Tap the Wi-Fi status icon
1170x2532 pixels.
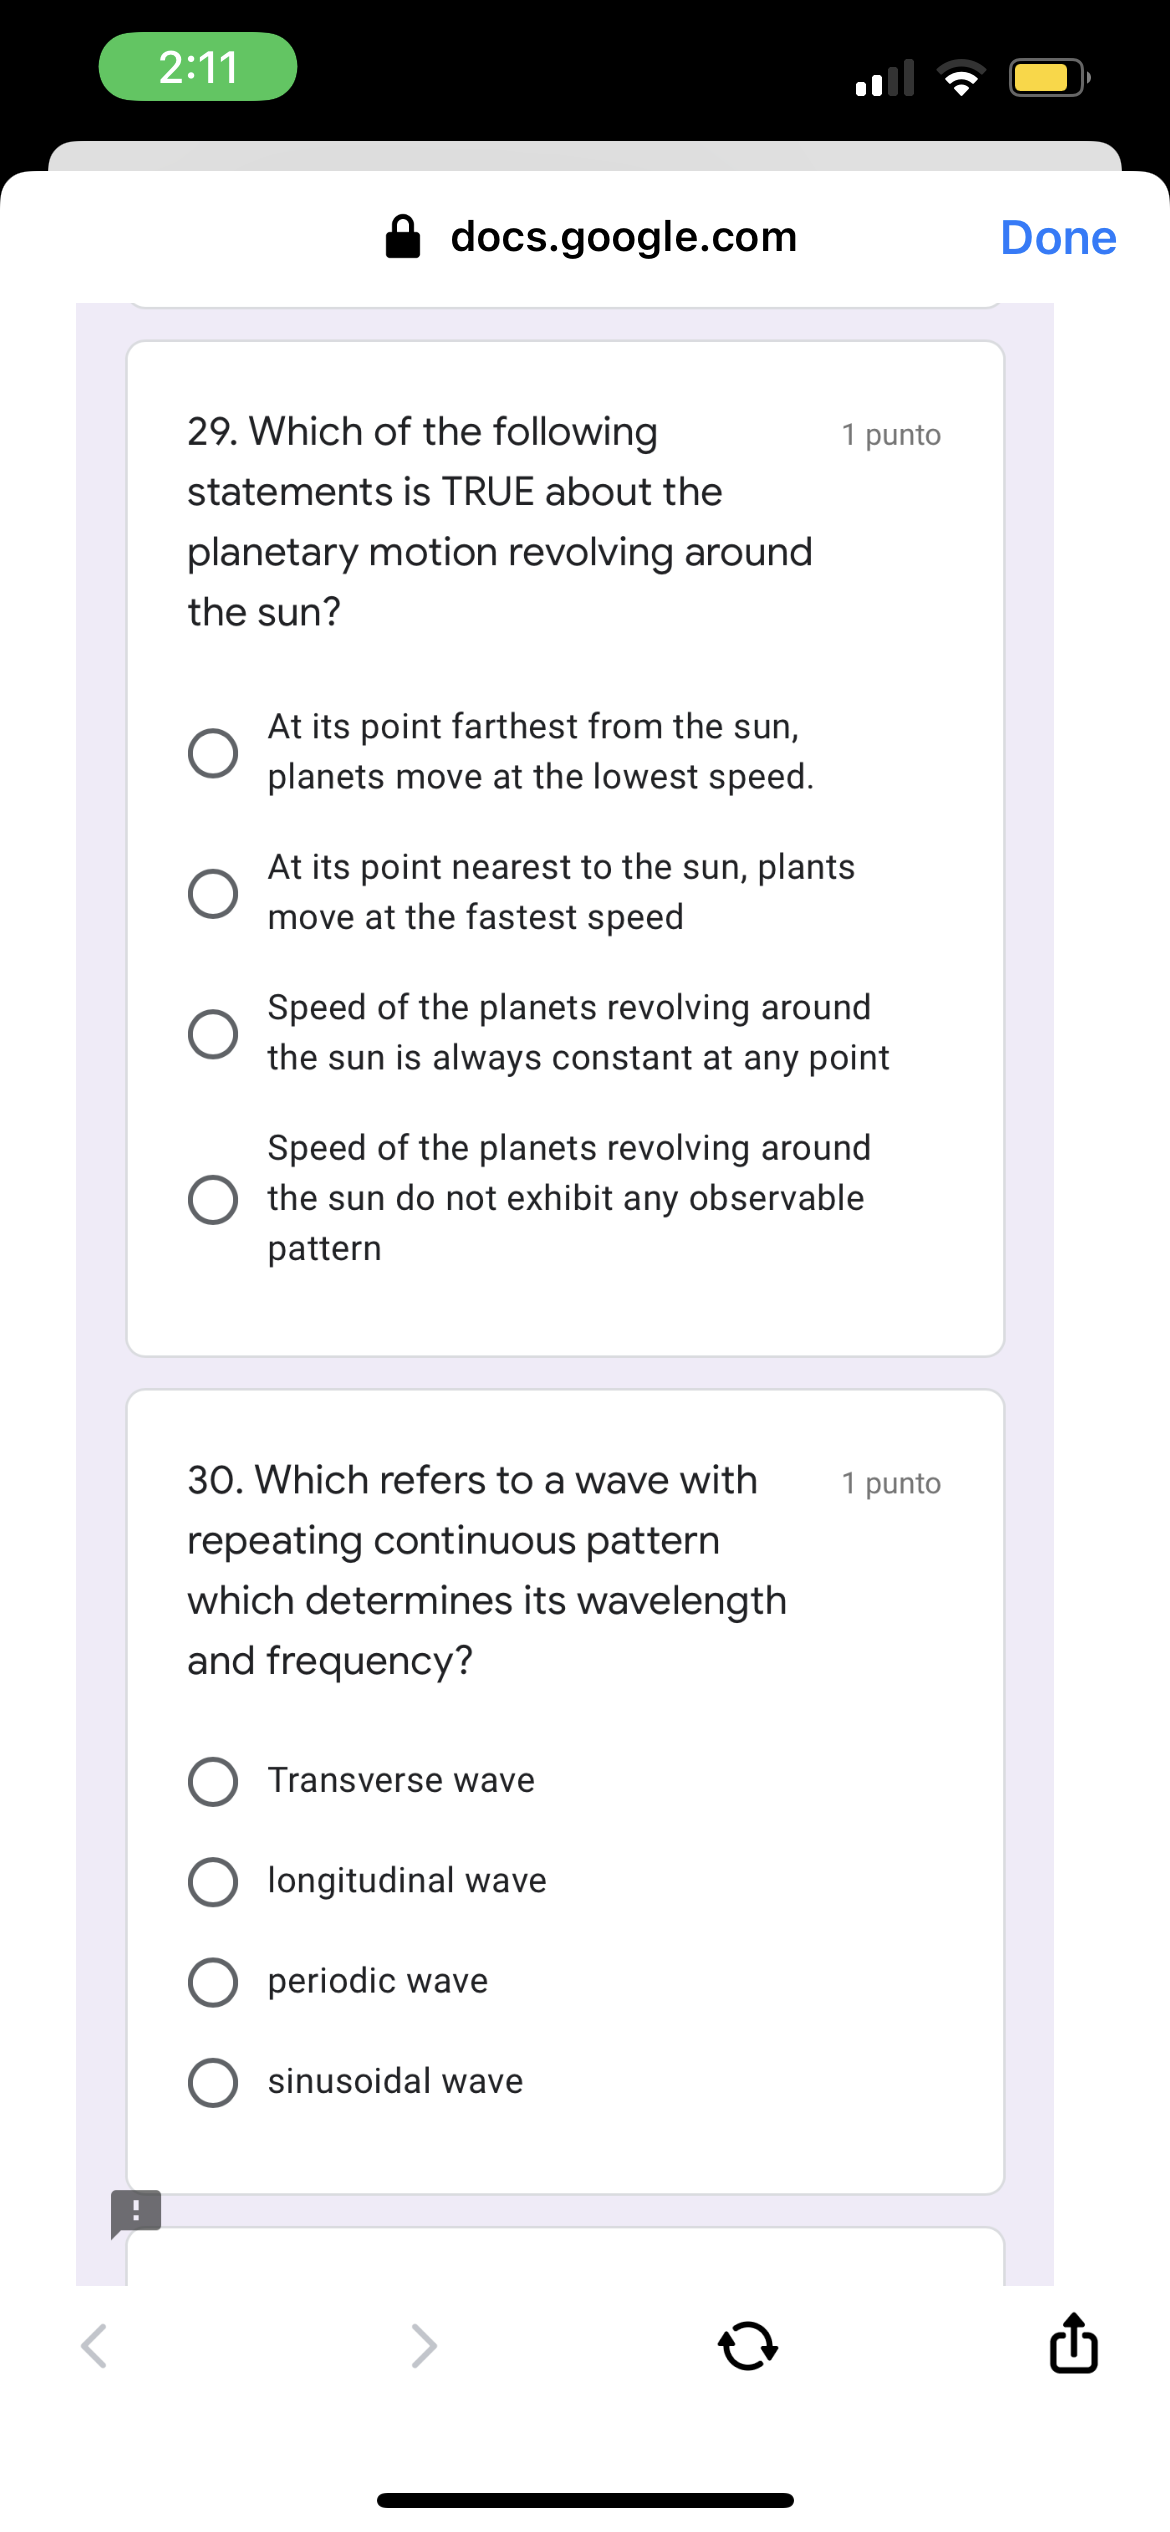click(x=960, y=77)
